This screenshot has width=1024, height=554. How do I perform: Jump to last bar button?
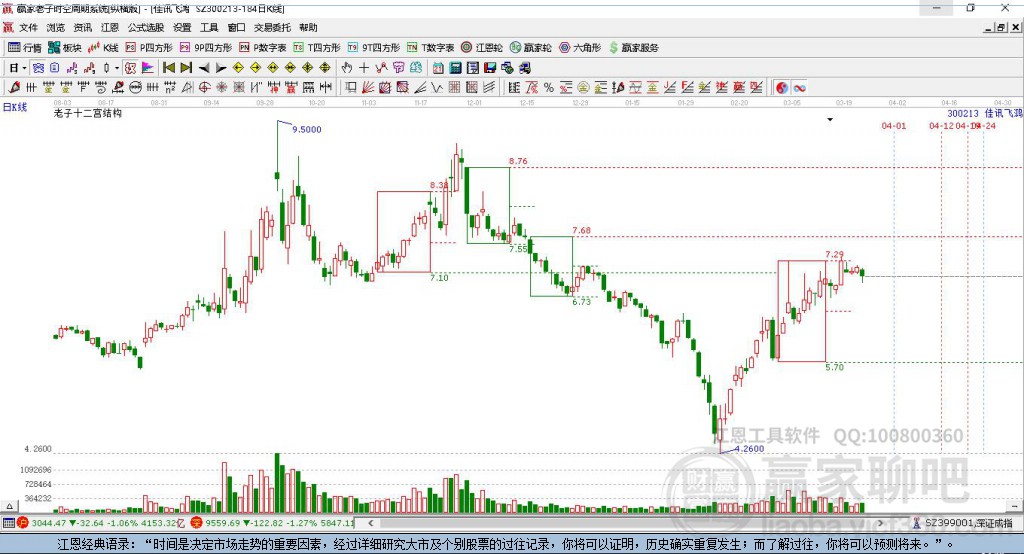click(x=186, y=68)
